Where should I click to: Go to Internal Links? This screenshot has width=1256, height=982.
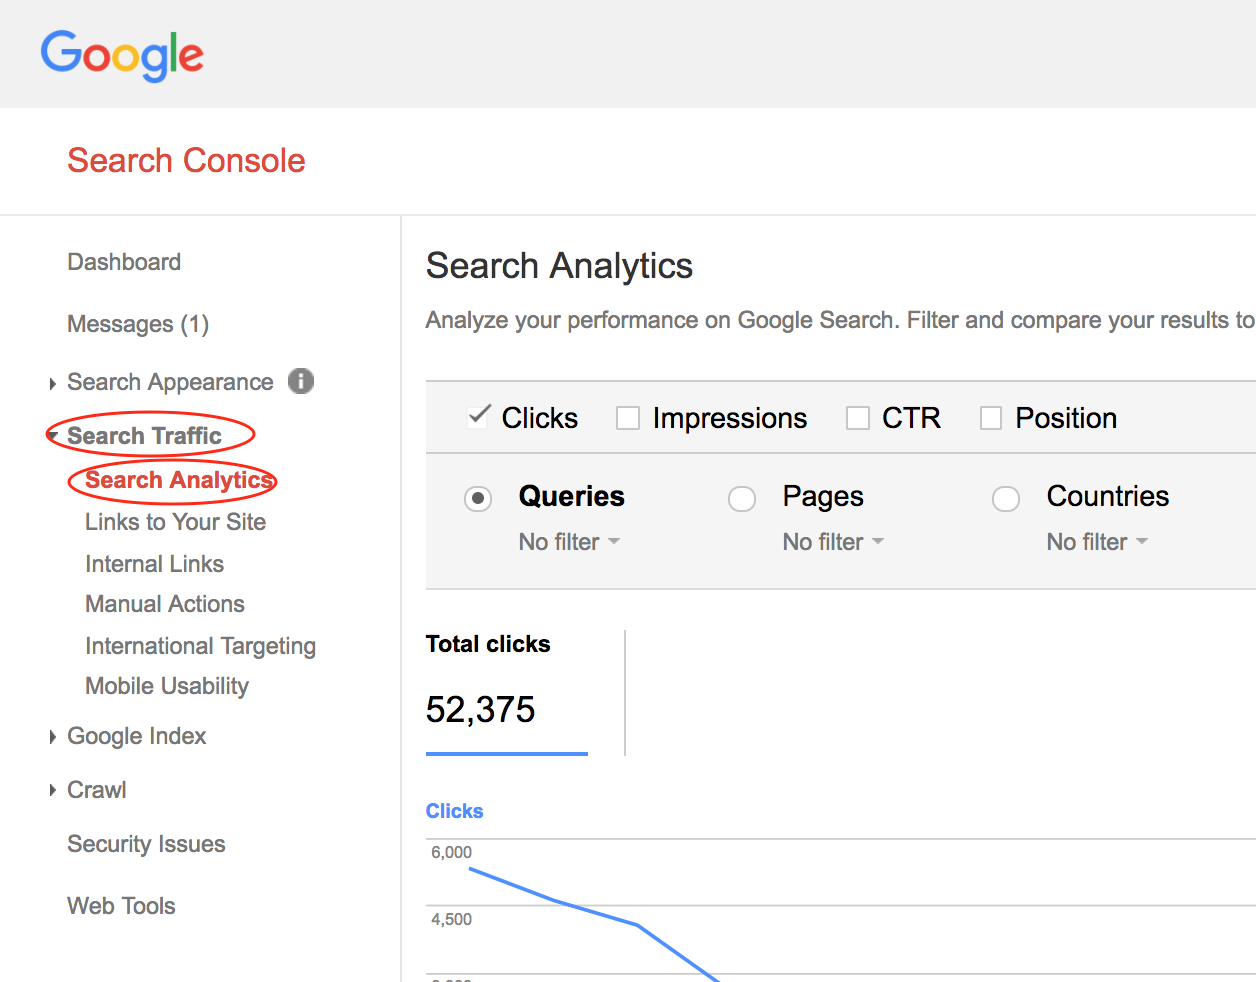pos(154,564)
